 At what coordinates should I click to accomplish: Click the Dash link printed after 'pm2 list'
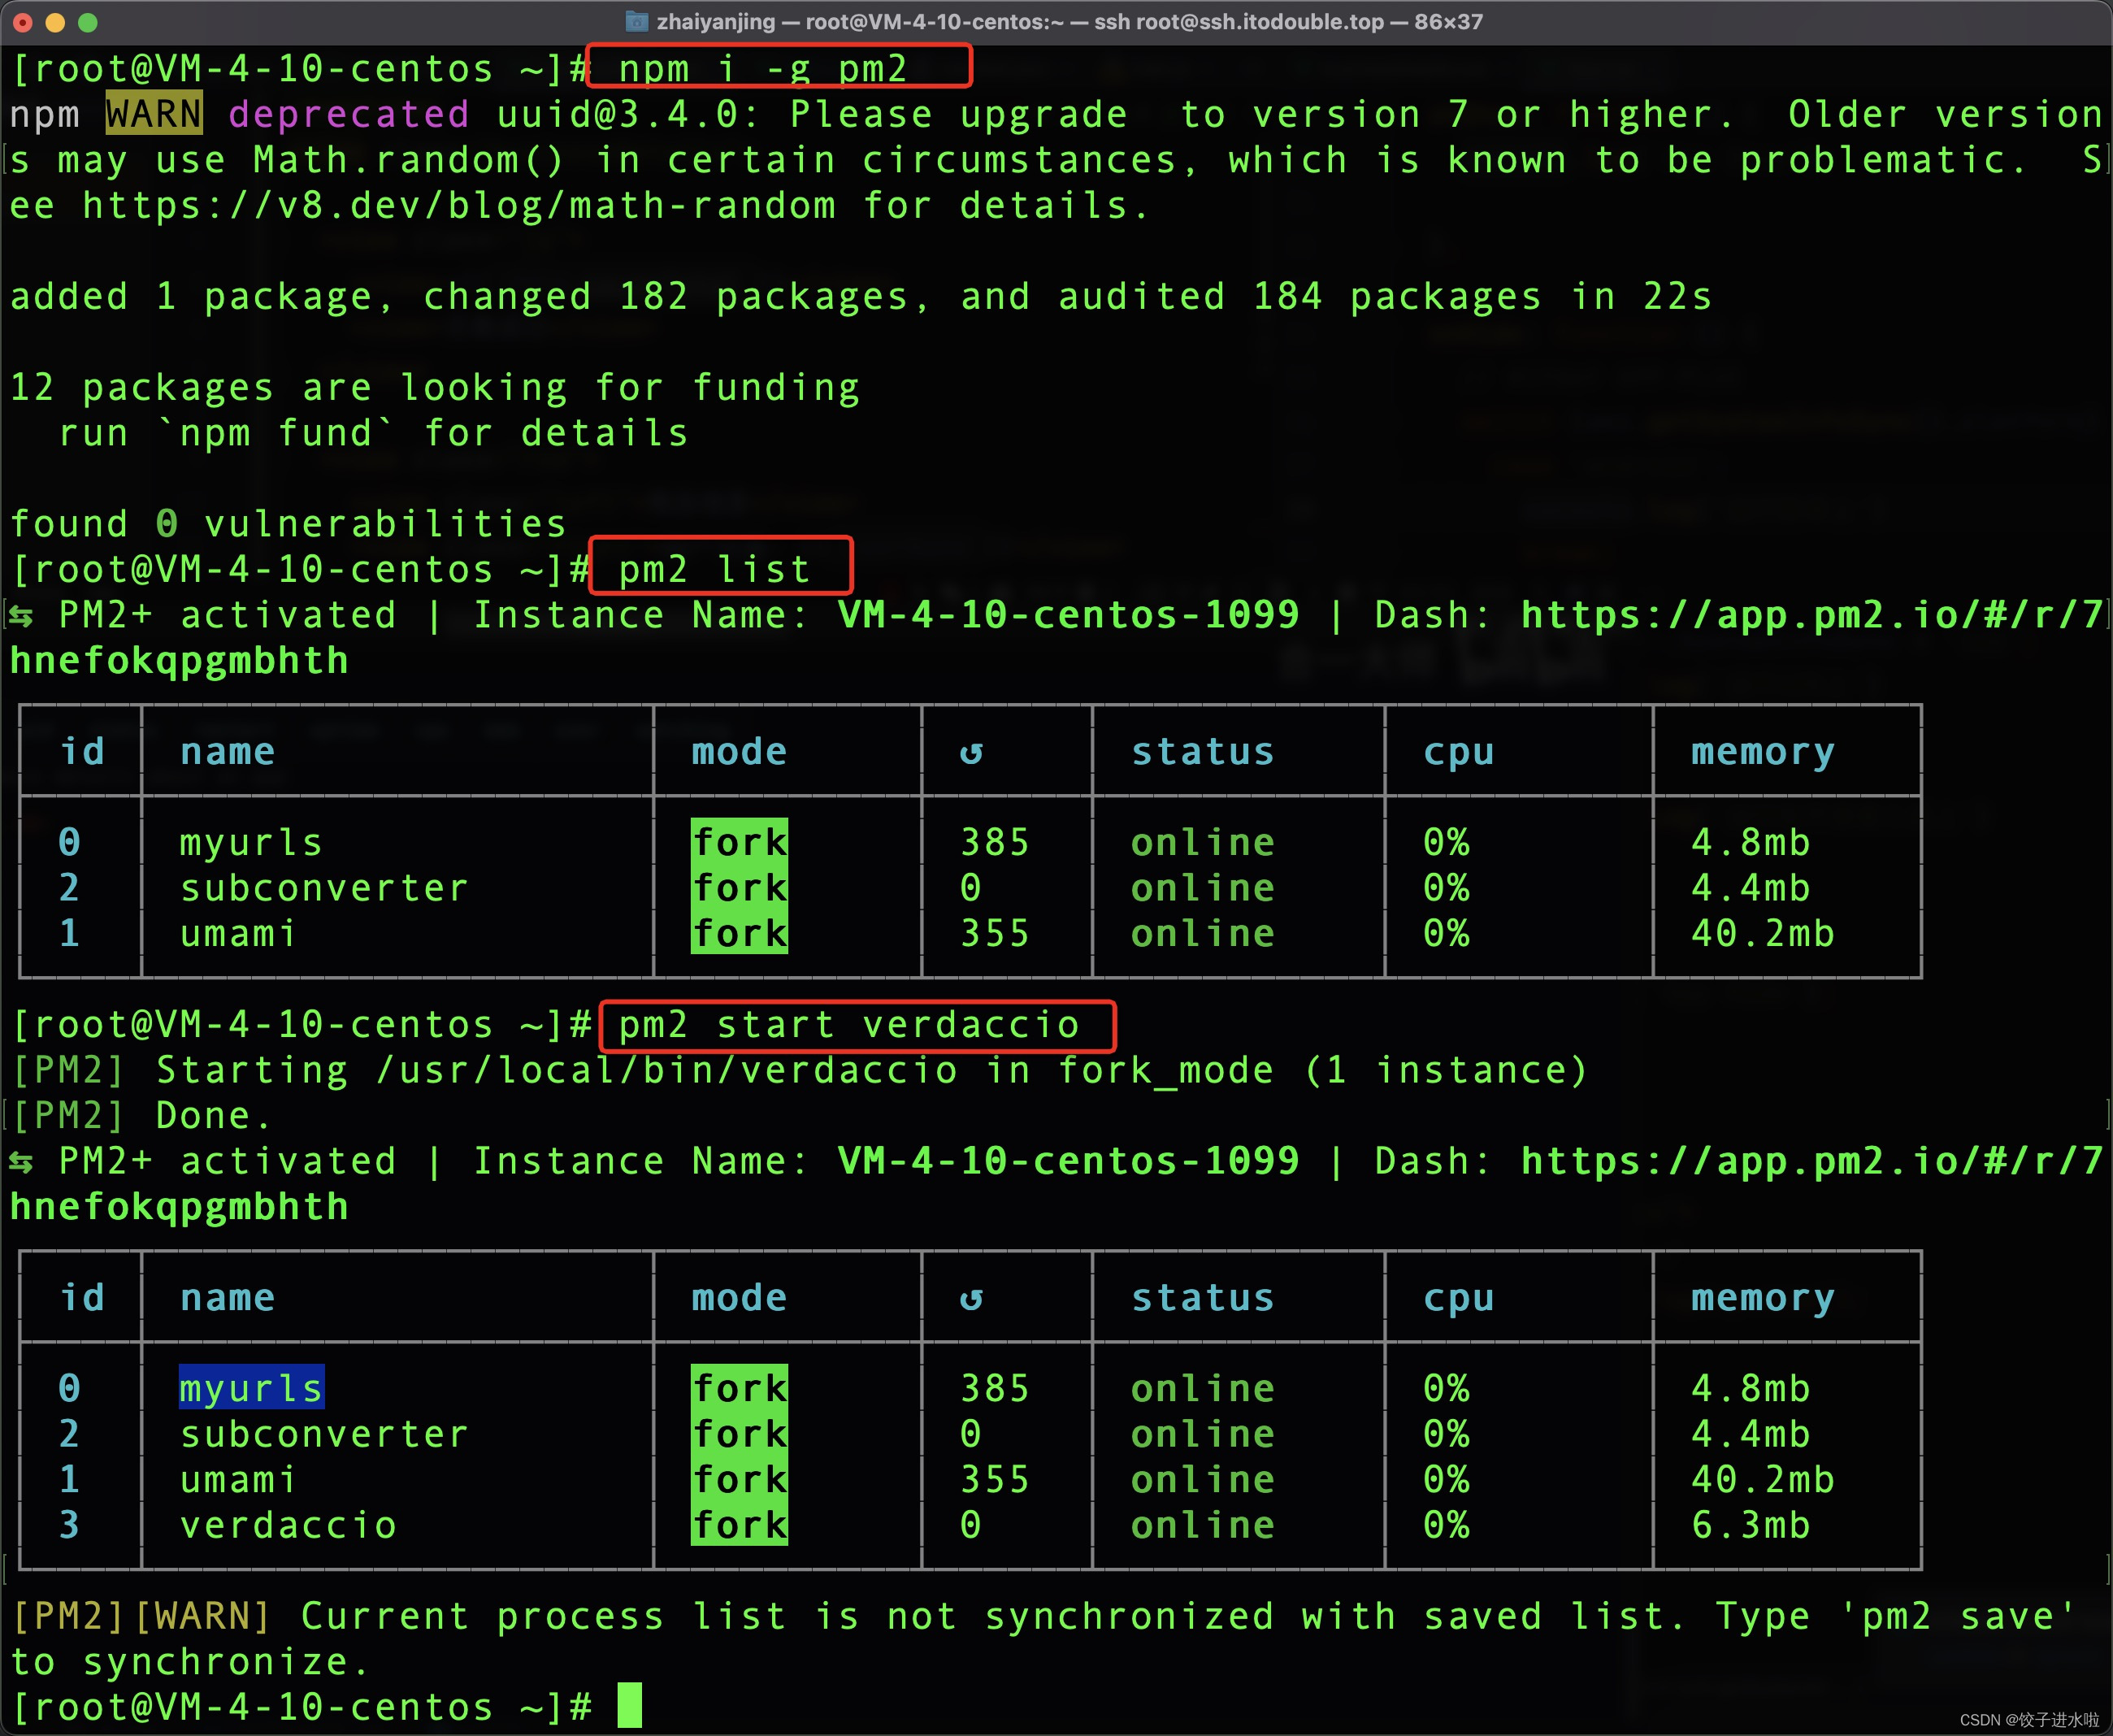pyautogui.click(x=1812, y=614)
